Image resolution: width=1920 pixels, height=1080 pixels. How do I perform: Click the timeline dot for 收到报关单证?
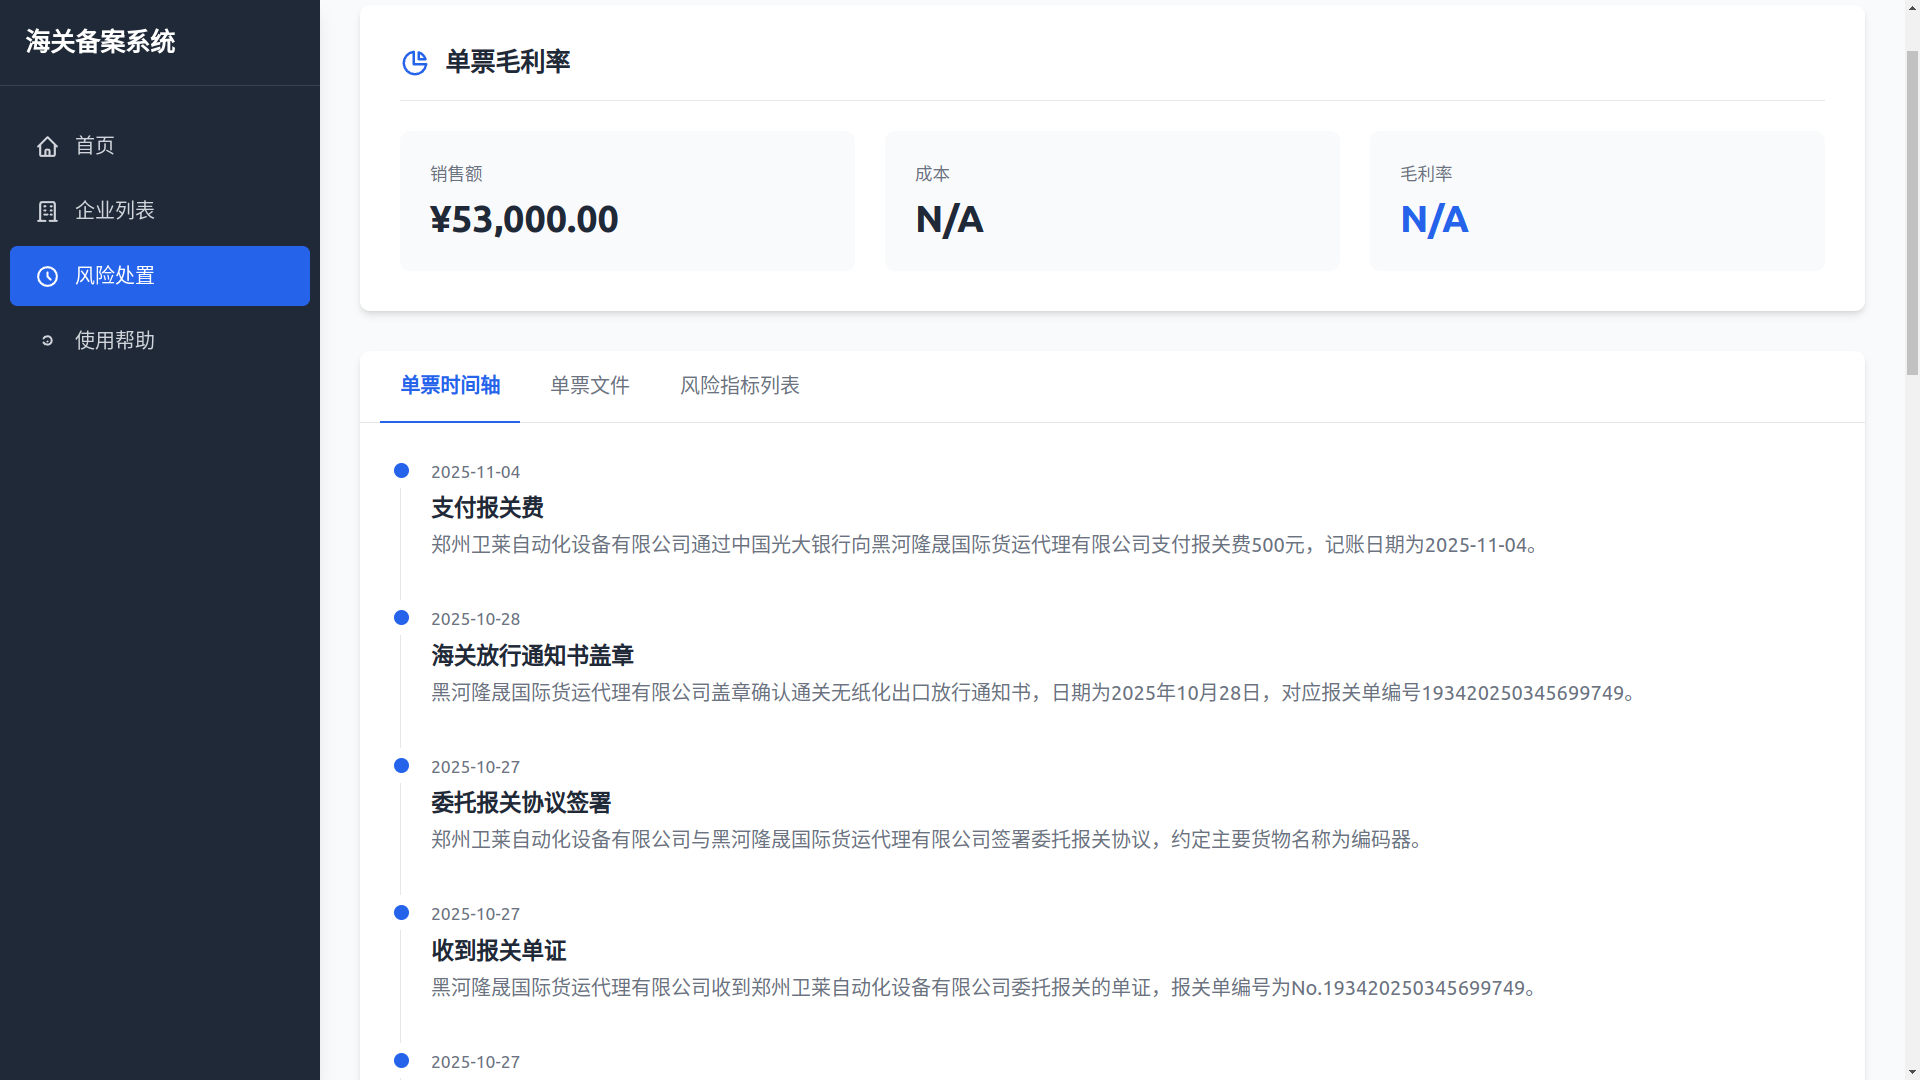402,912
